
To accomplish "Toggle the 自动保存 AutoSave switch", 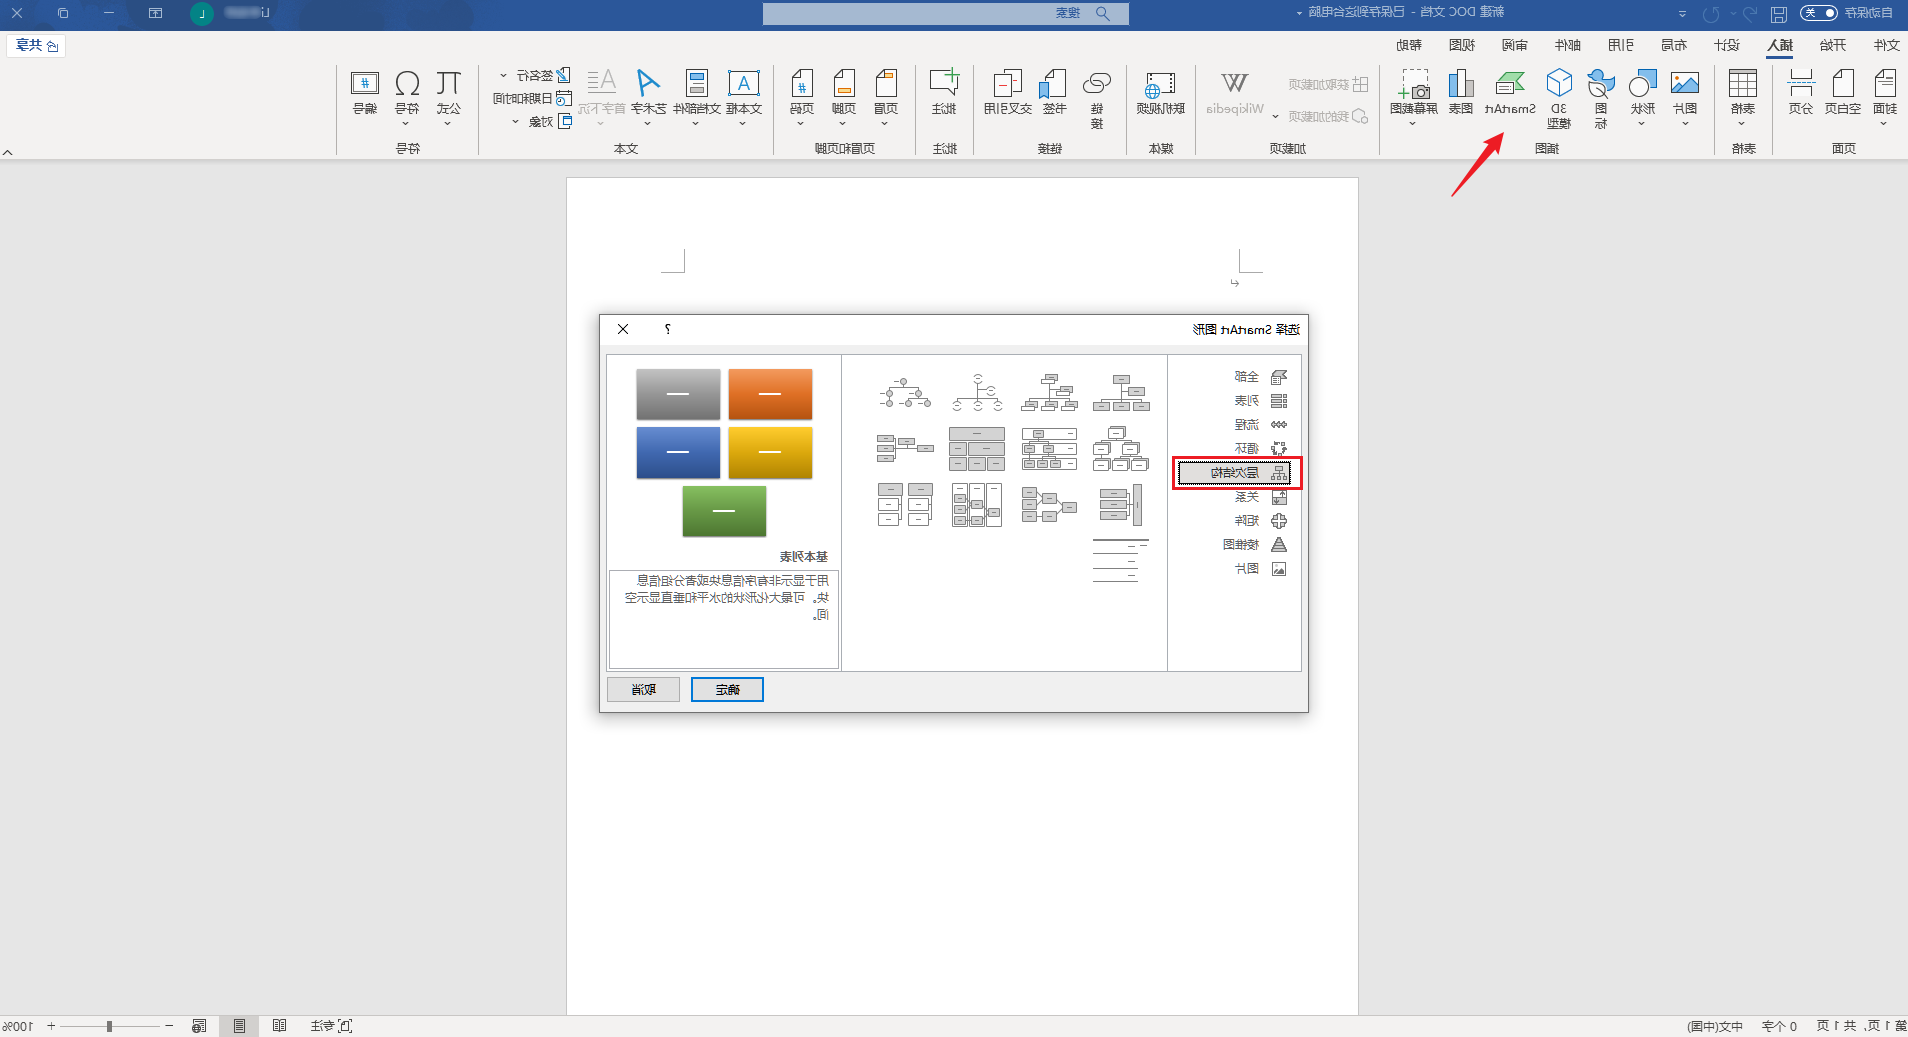I will (1819, 13).
